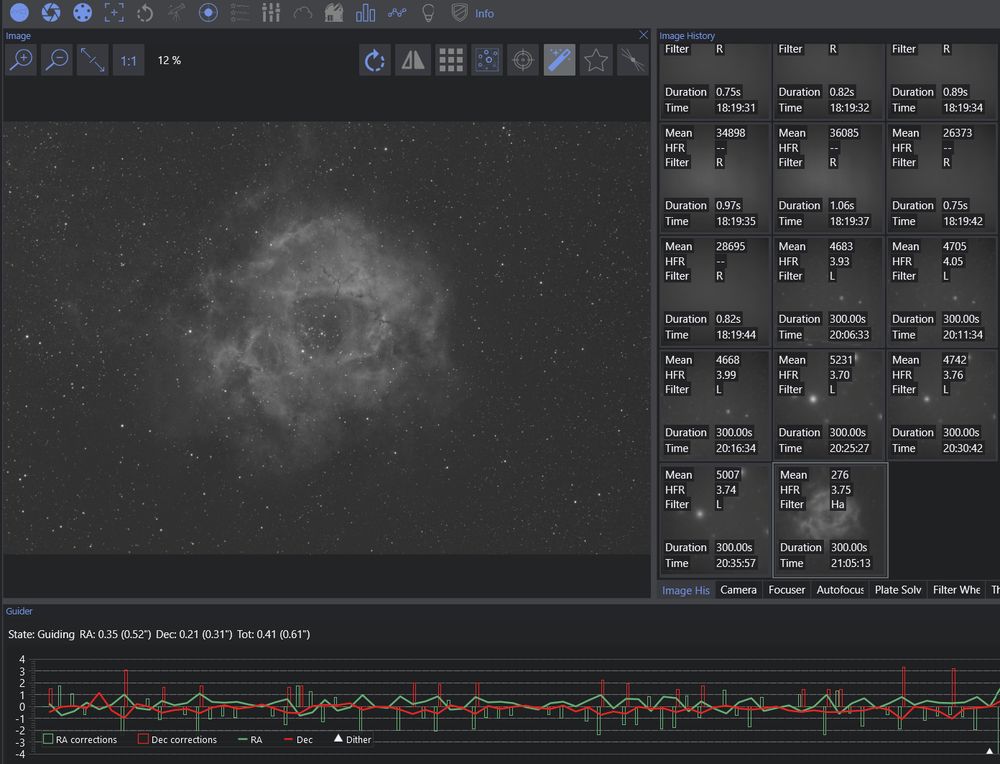Select R thumbnail taken at 18:19:31

(x=714, y=81)
